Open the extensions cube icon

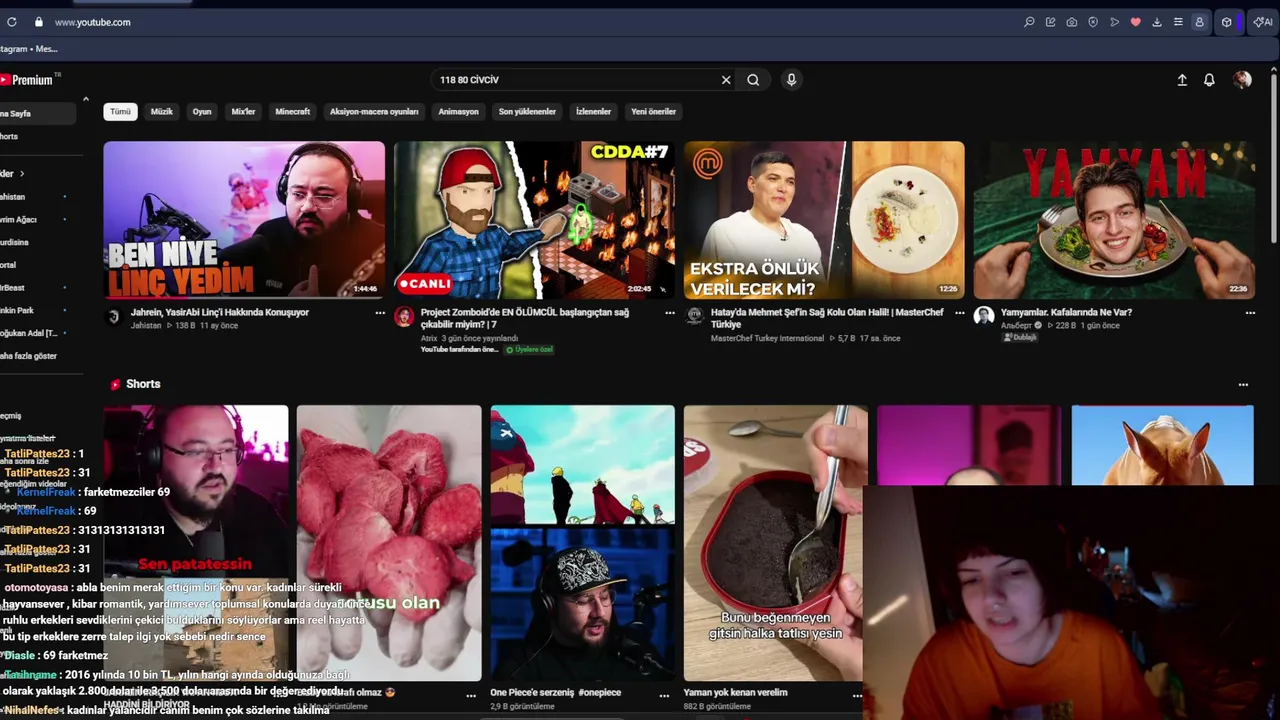click(x=1226, y=22)
